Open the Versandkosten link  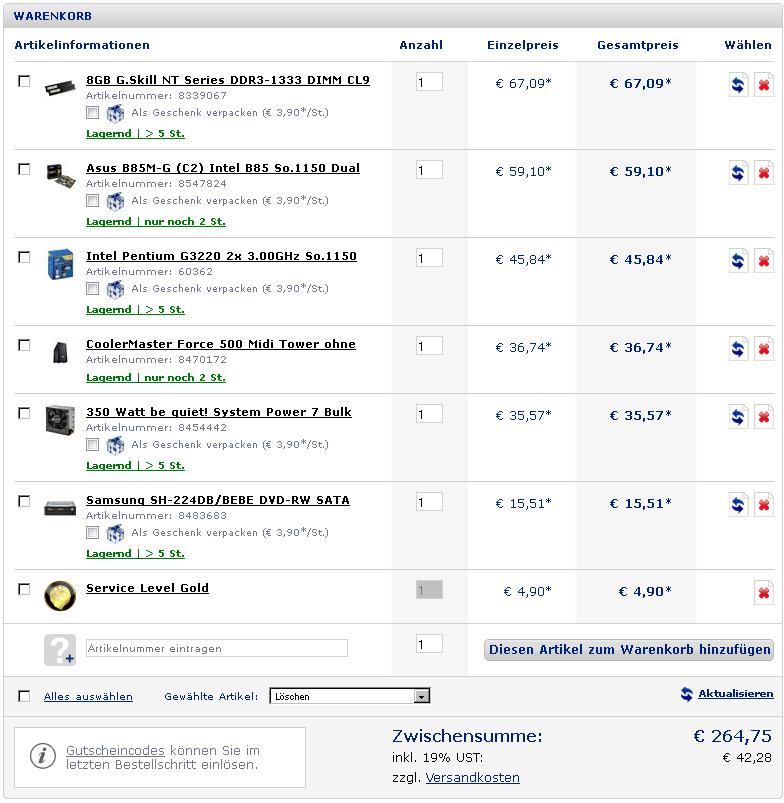(472, 778)
